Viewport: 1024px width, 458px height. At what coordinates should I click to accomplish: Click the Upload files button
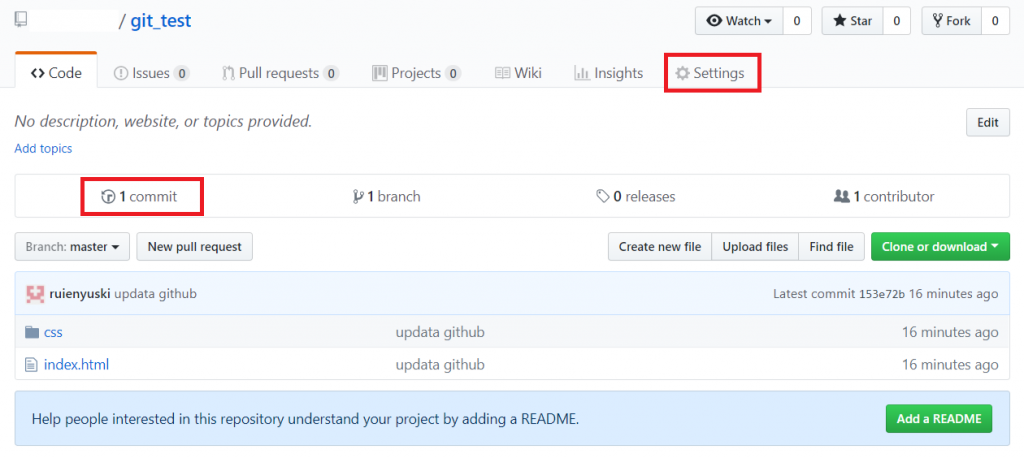click(x=755, y=246)
